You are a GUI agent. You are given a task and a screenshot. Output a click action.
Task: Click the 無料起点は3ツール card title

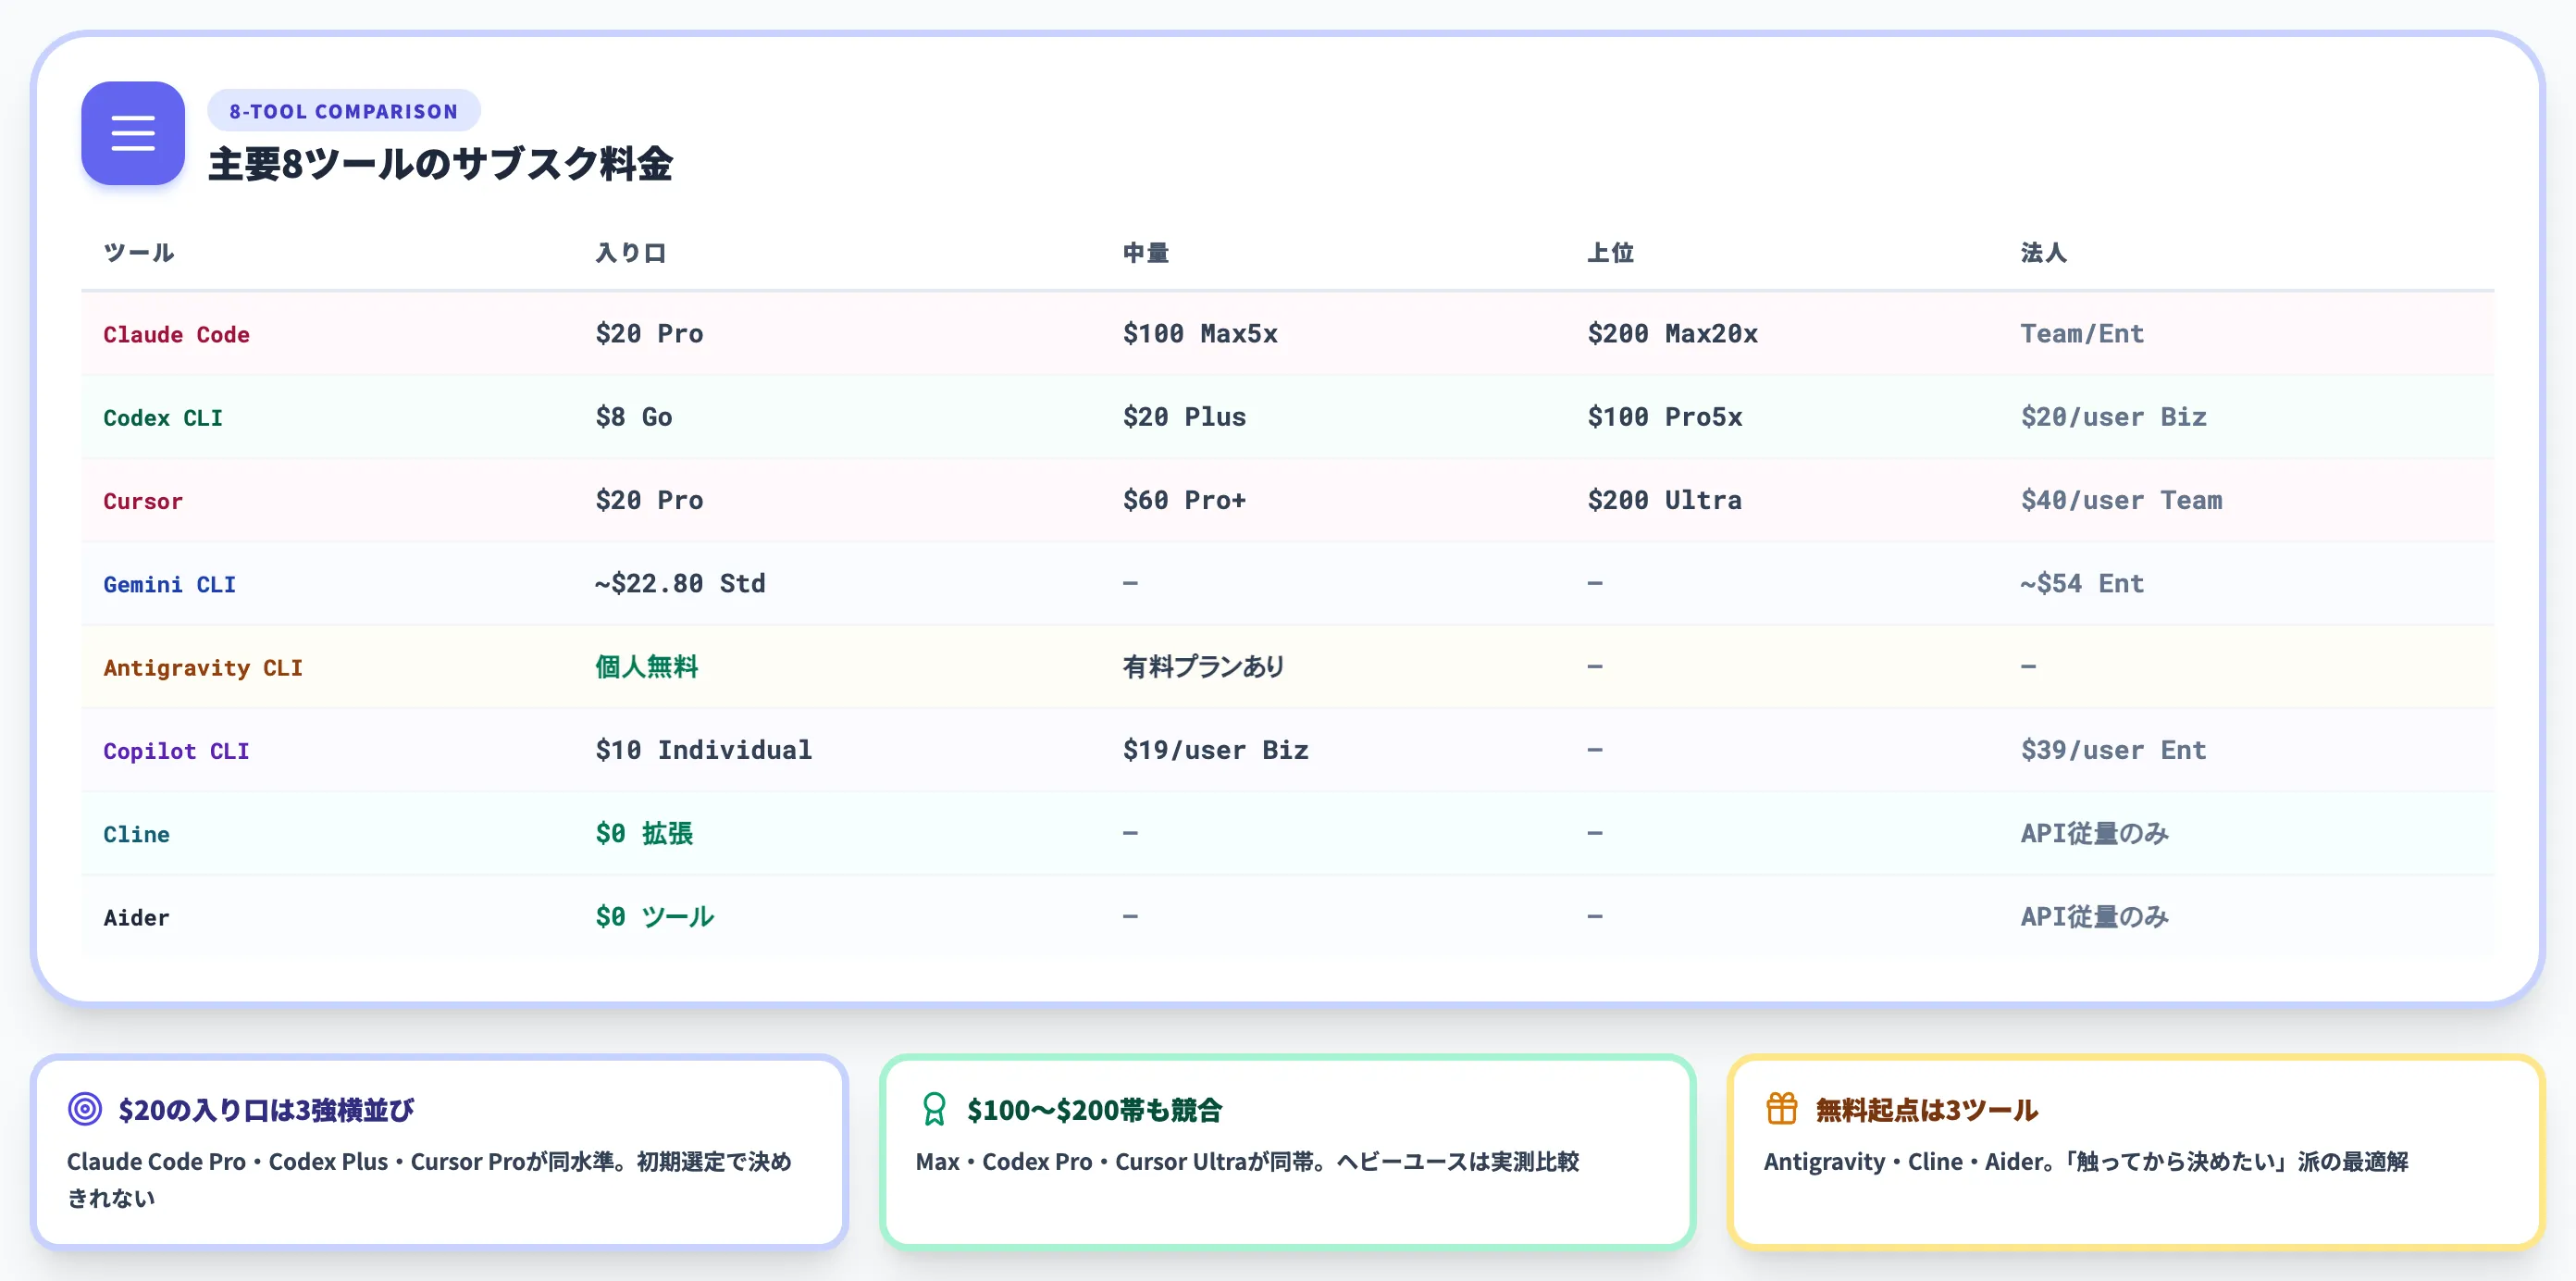(x=1926, y=1110)
